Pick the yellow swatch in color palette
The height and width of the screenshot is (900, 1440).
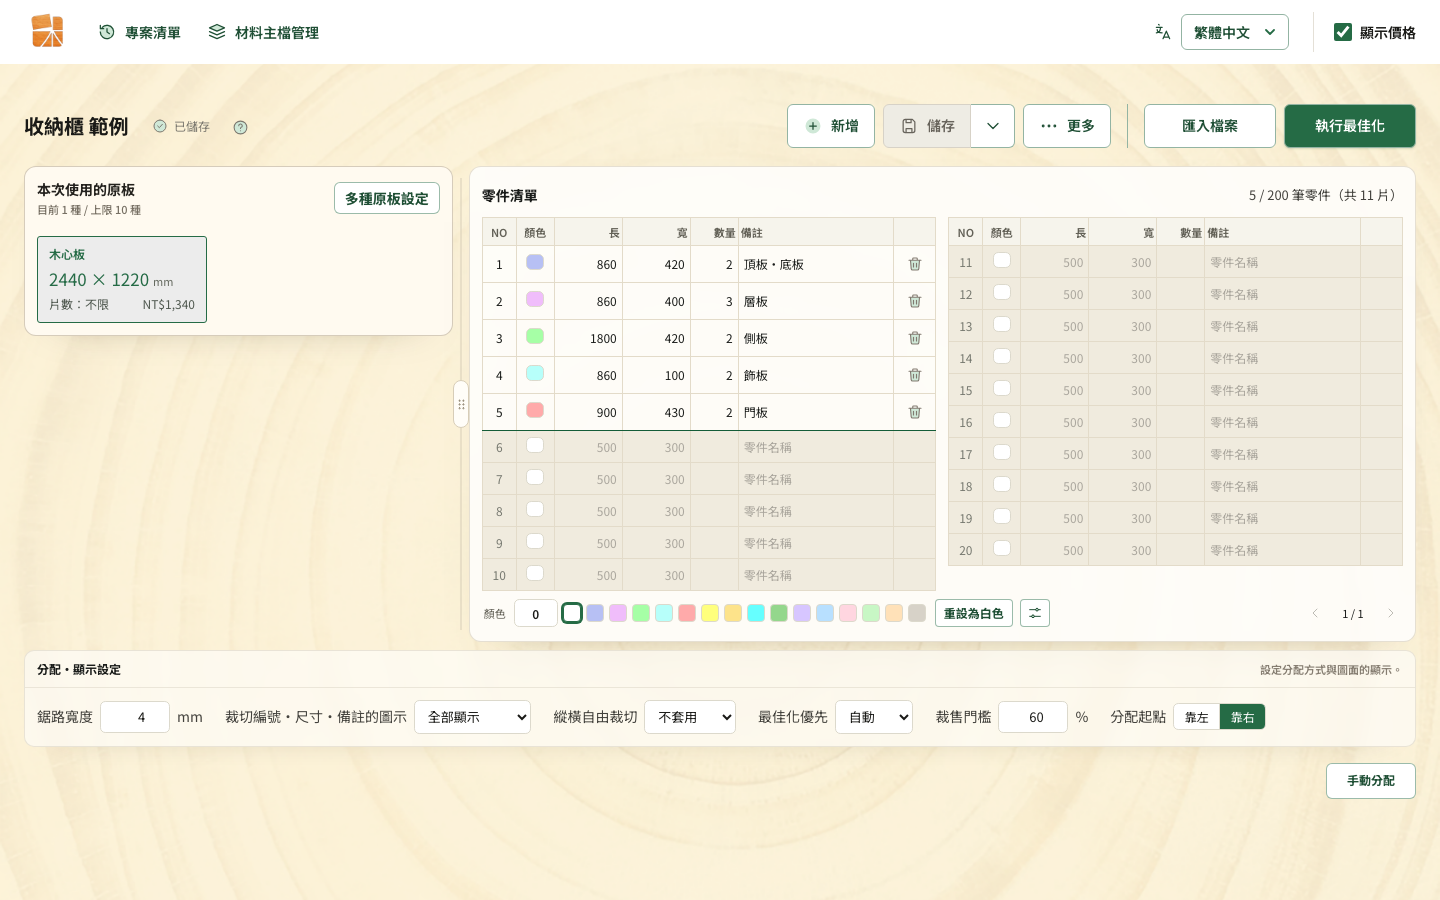coord(710,613)
